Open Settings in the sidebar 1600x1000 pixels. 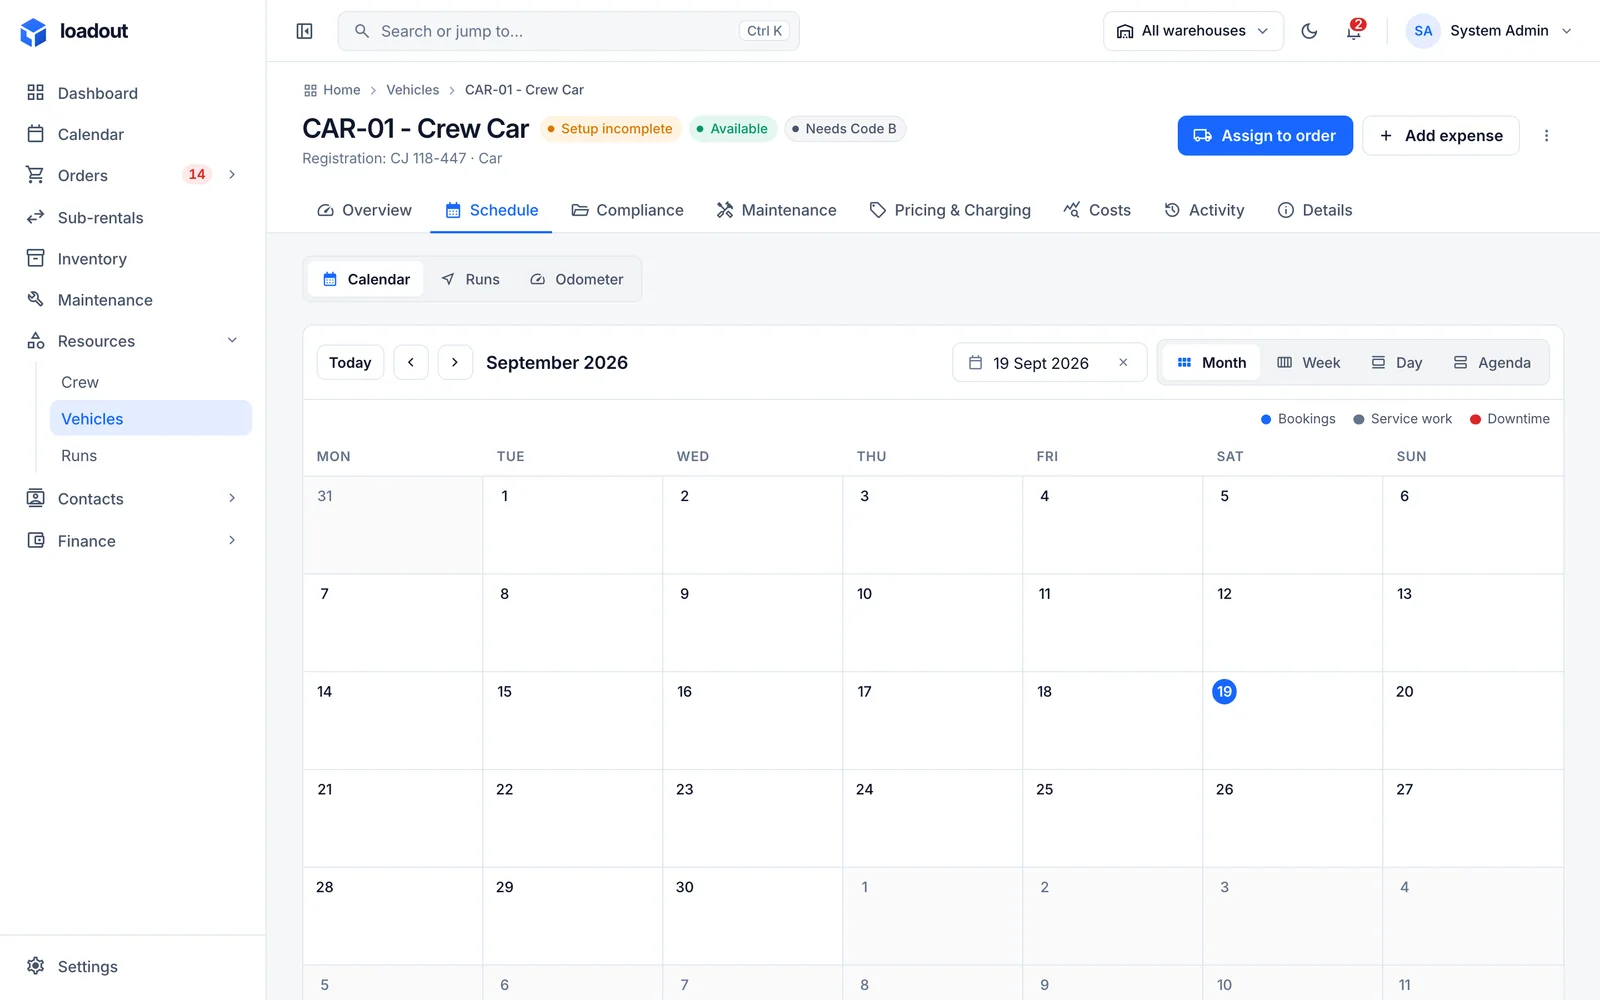(x=133, y=966)
